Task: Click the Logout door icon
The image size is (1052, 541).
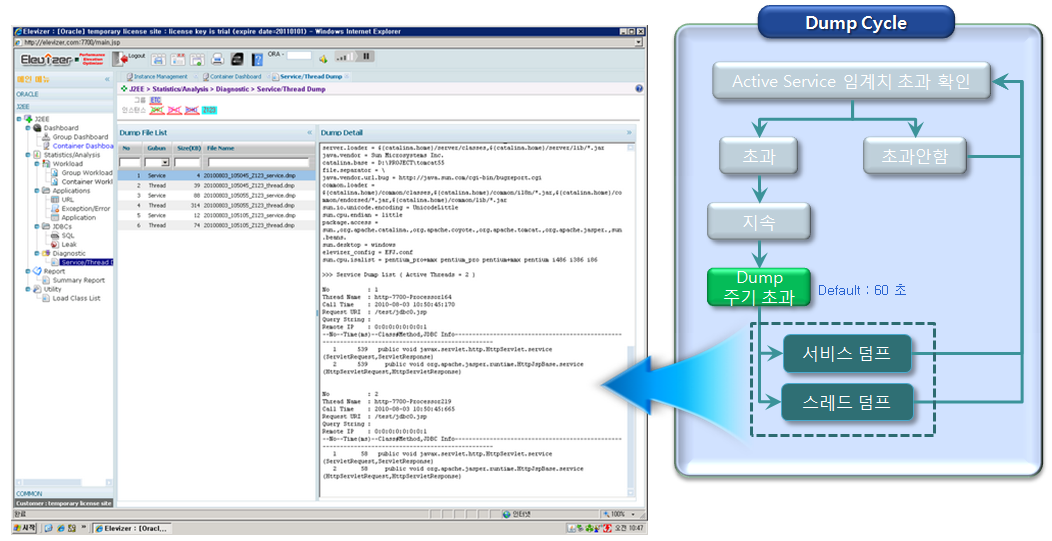Action: pos(119,59)
